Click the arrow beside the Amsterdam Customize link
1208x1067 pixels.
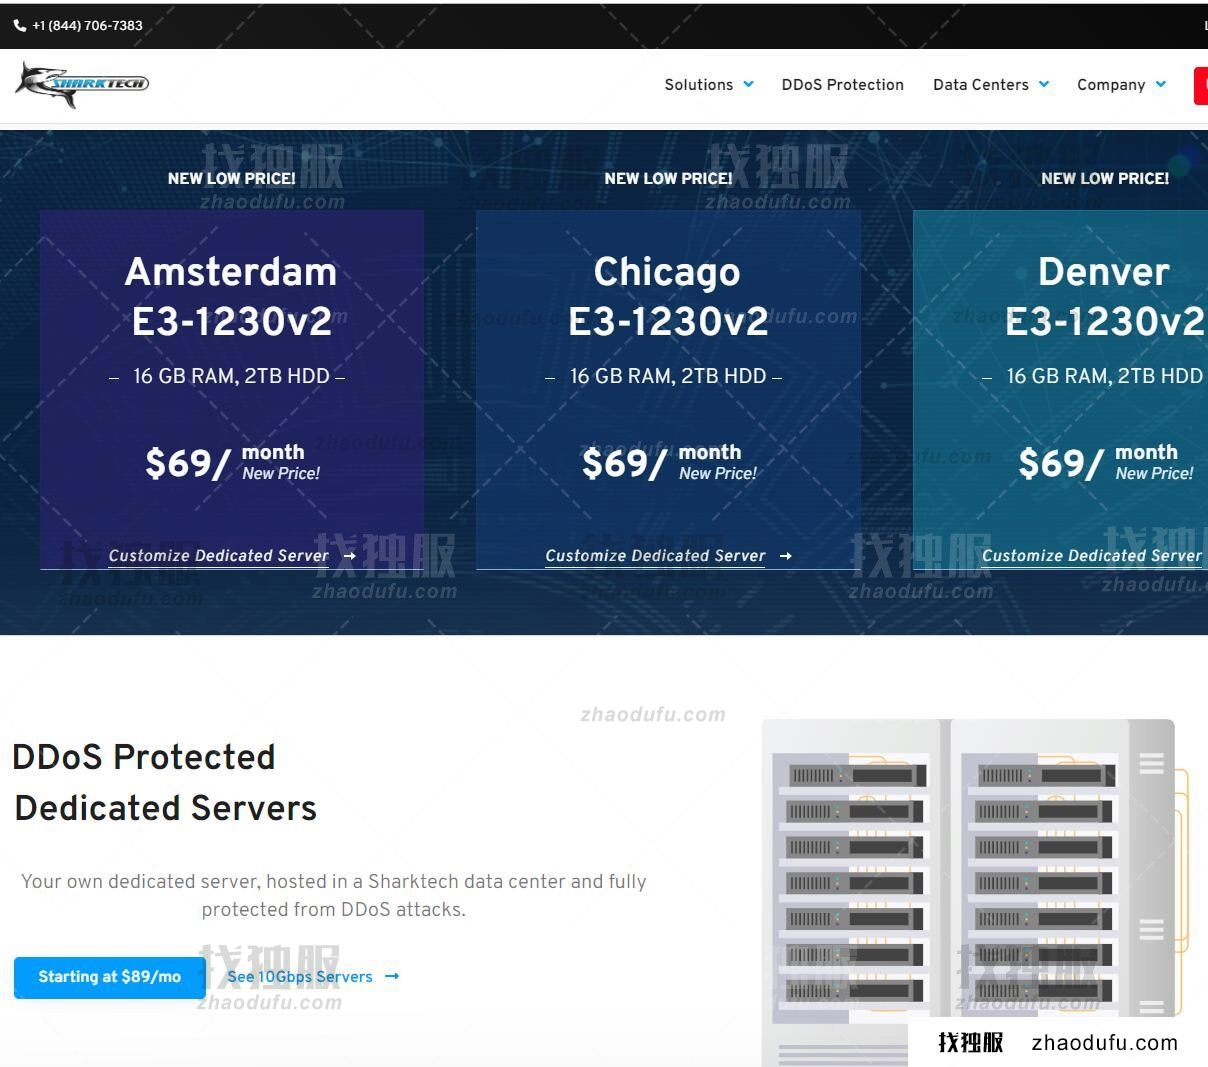pos(349,556)
